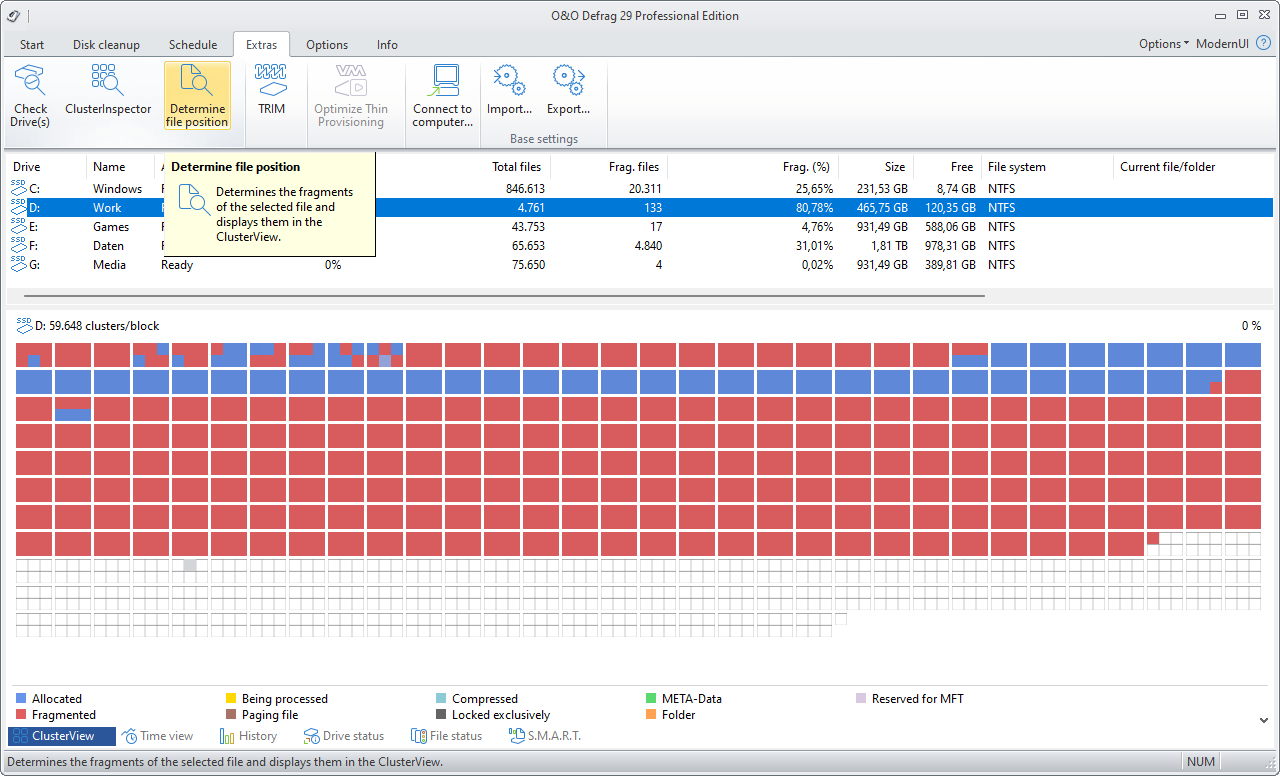
Task: Click the Compressed legend swatch
Action: point(441,698)
